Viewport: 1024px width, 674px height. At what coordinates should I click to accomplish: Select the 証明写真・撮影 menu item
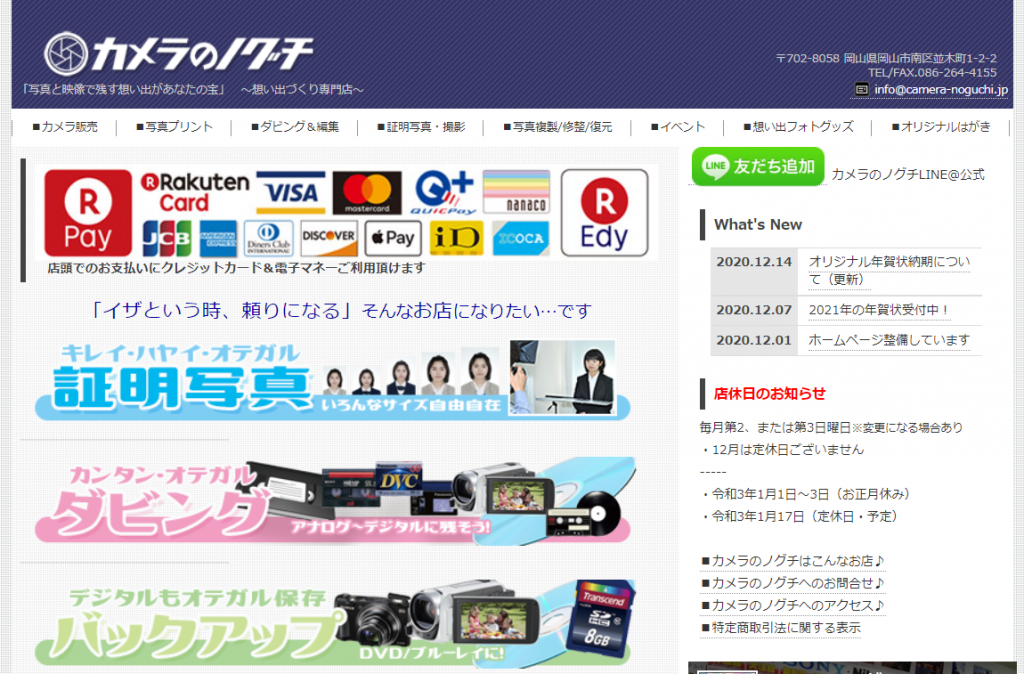coord(420,127)
